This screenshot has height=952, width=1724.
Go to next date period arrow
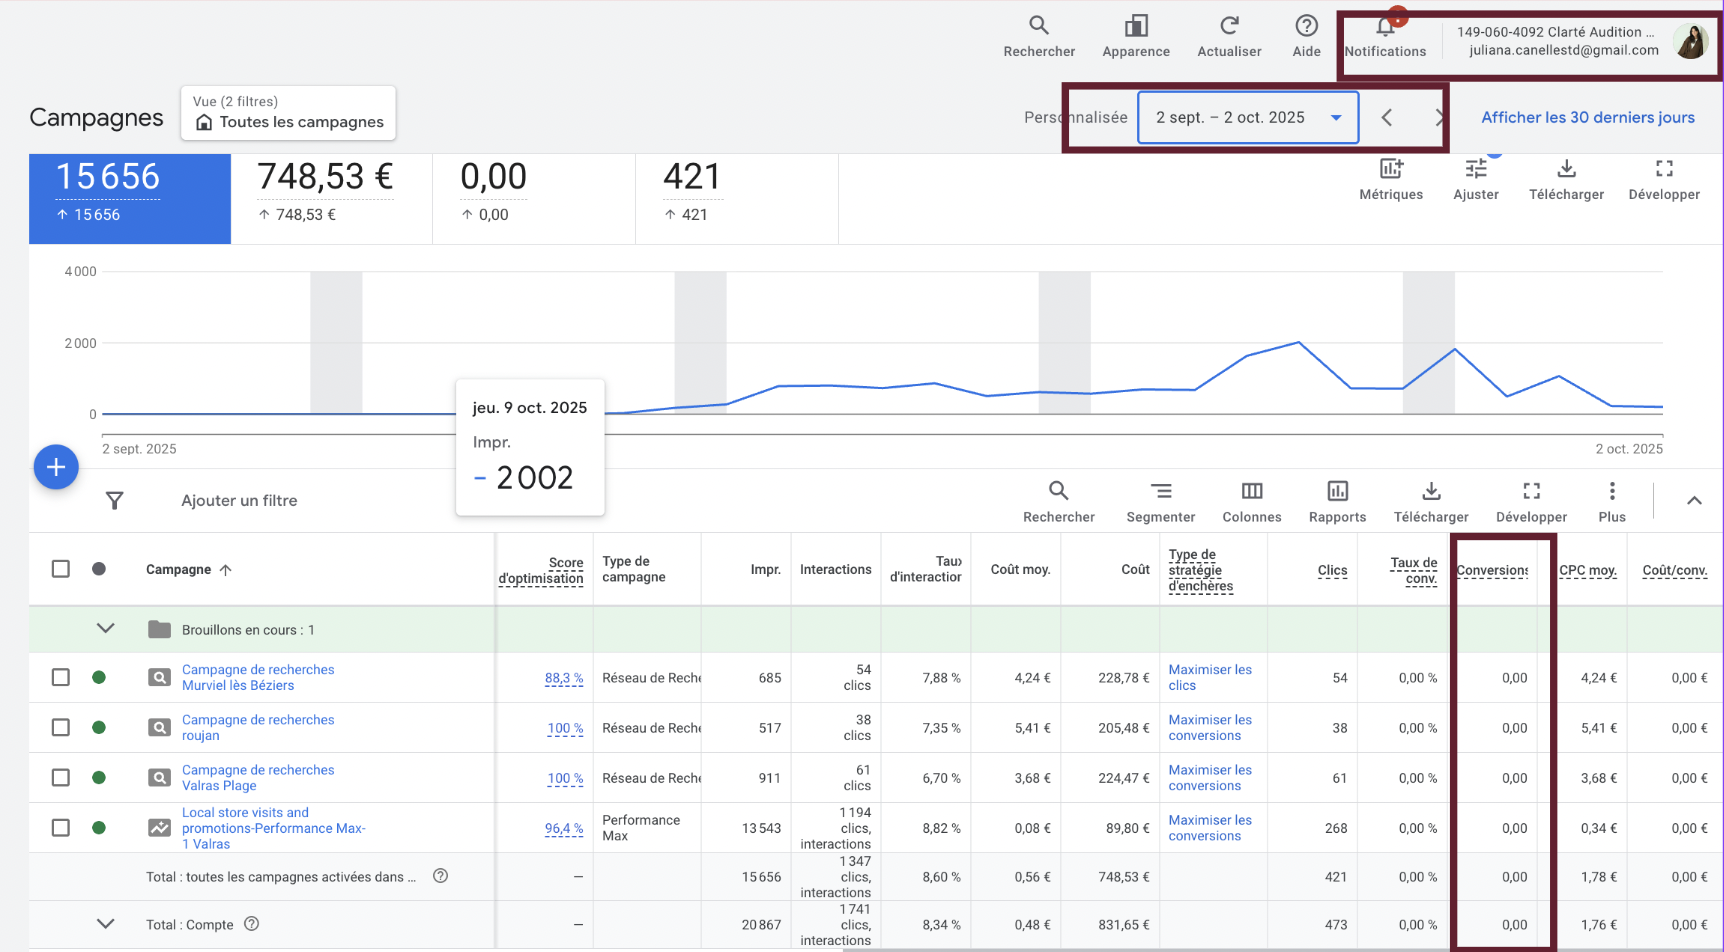[x=1439, y=117]
